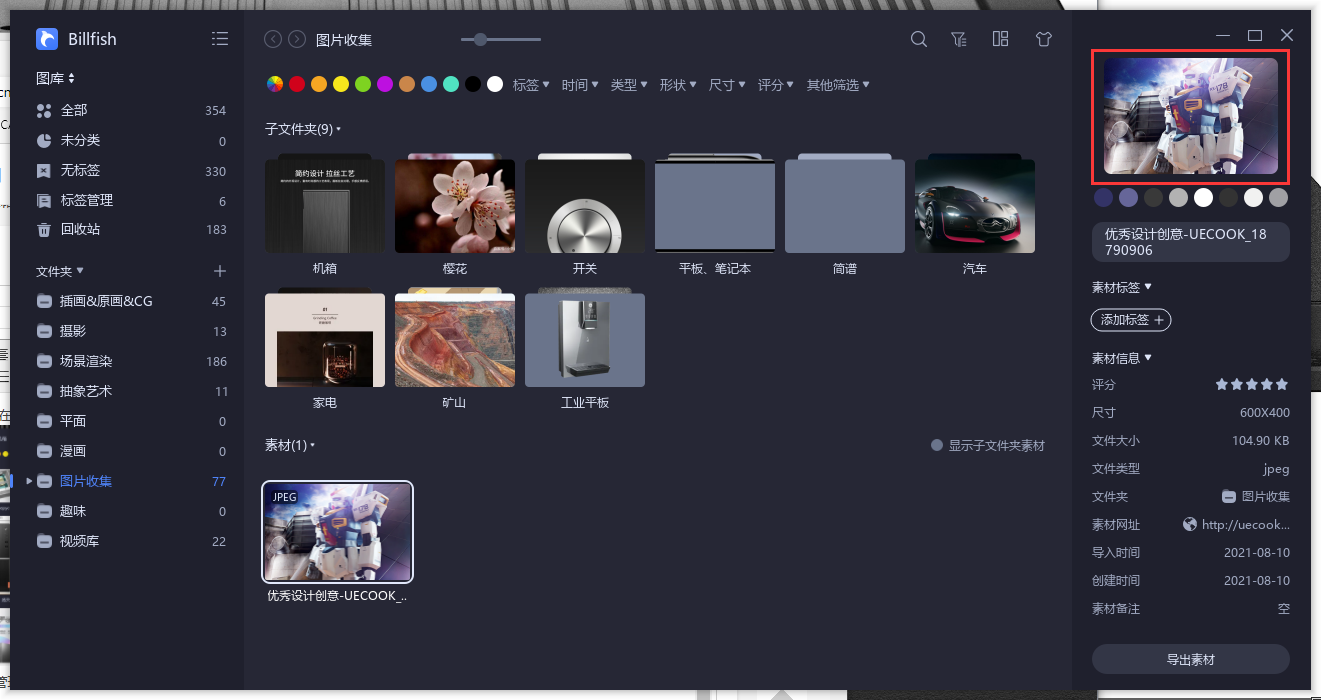
Task: Open the 家电 subfolder thumbnail
Action: 325,339
